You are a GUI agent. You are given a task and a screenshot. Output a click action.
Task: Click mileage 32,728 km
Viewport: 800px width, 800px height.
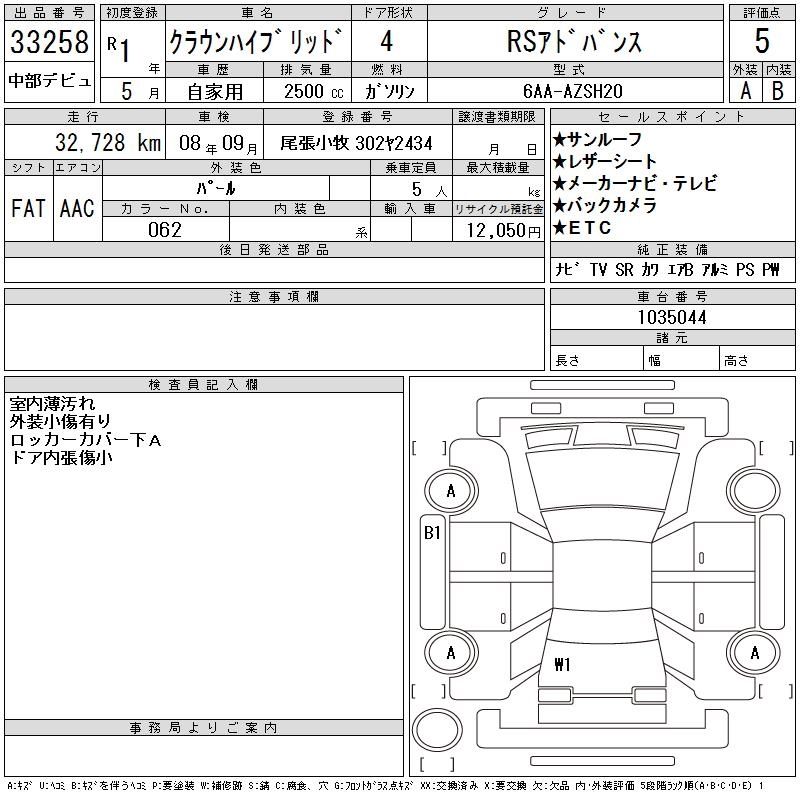pyautogui.click(x=108, y=143)
